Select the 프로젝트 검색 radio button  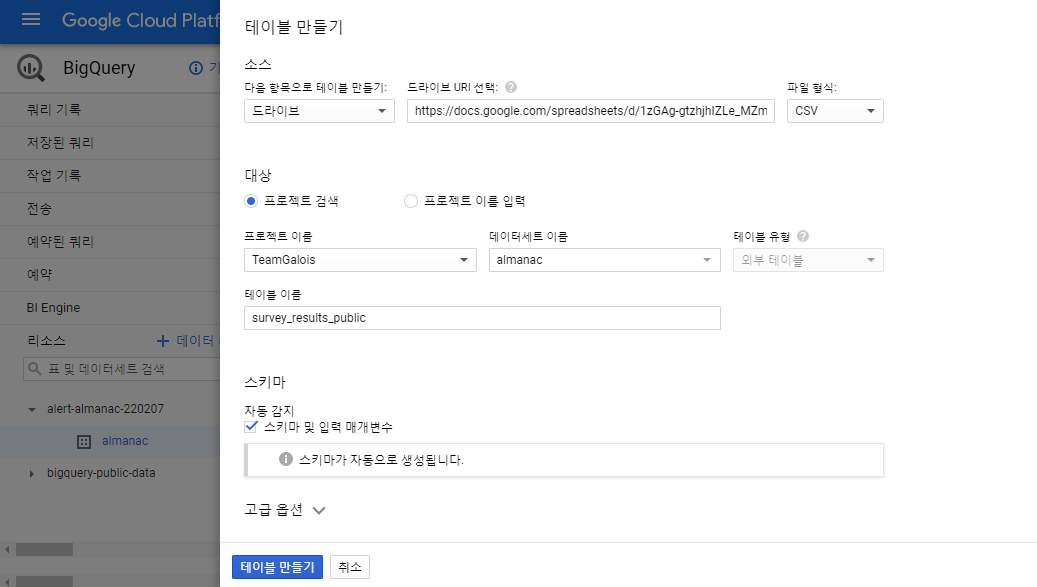[x=251, y=201]
